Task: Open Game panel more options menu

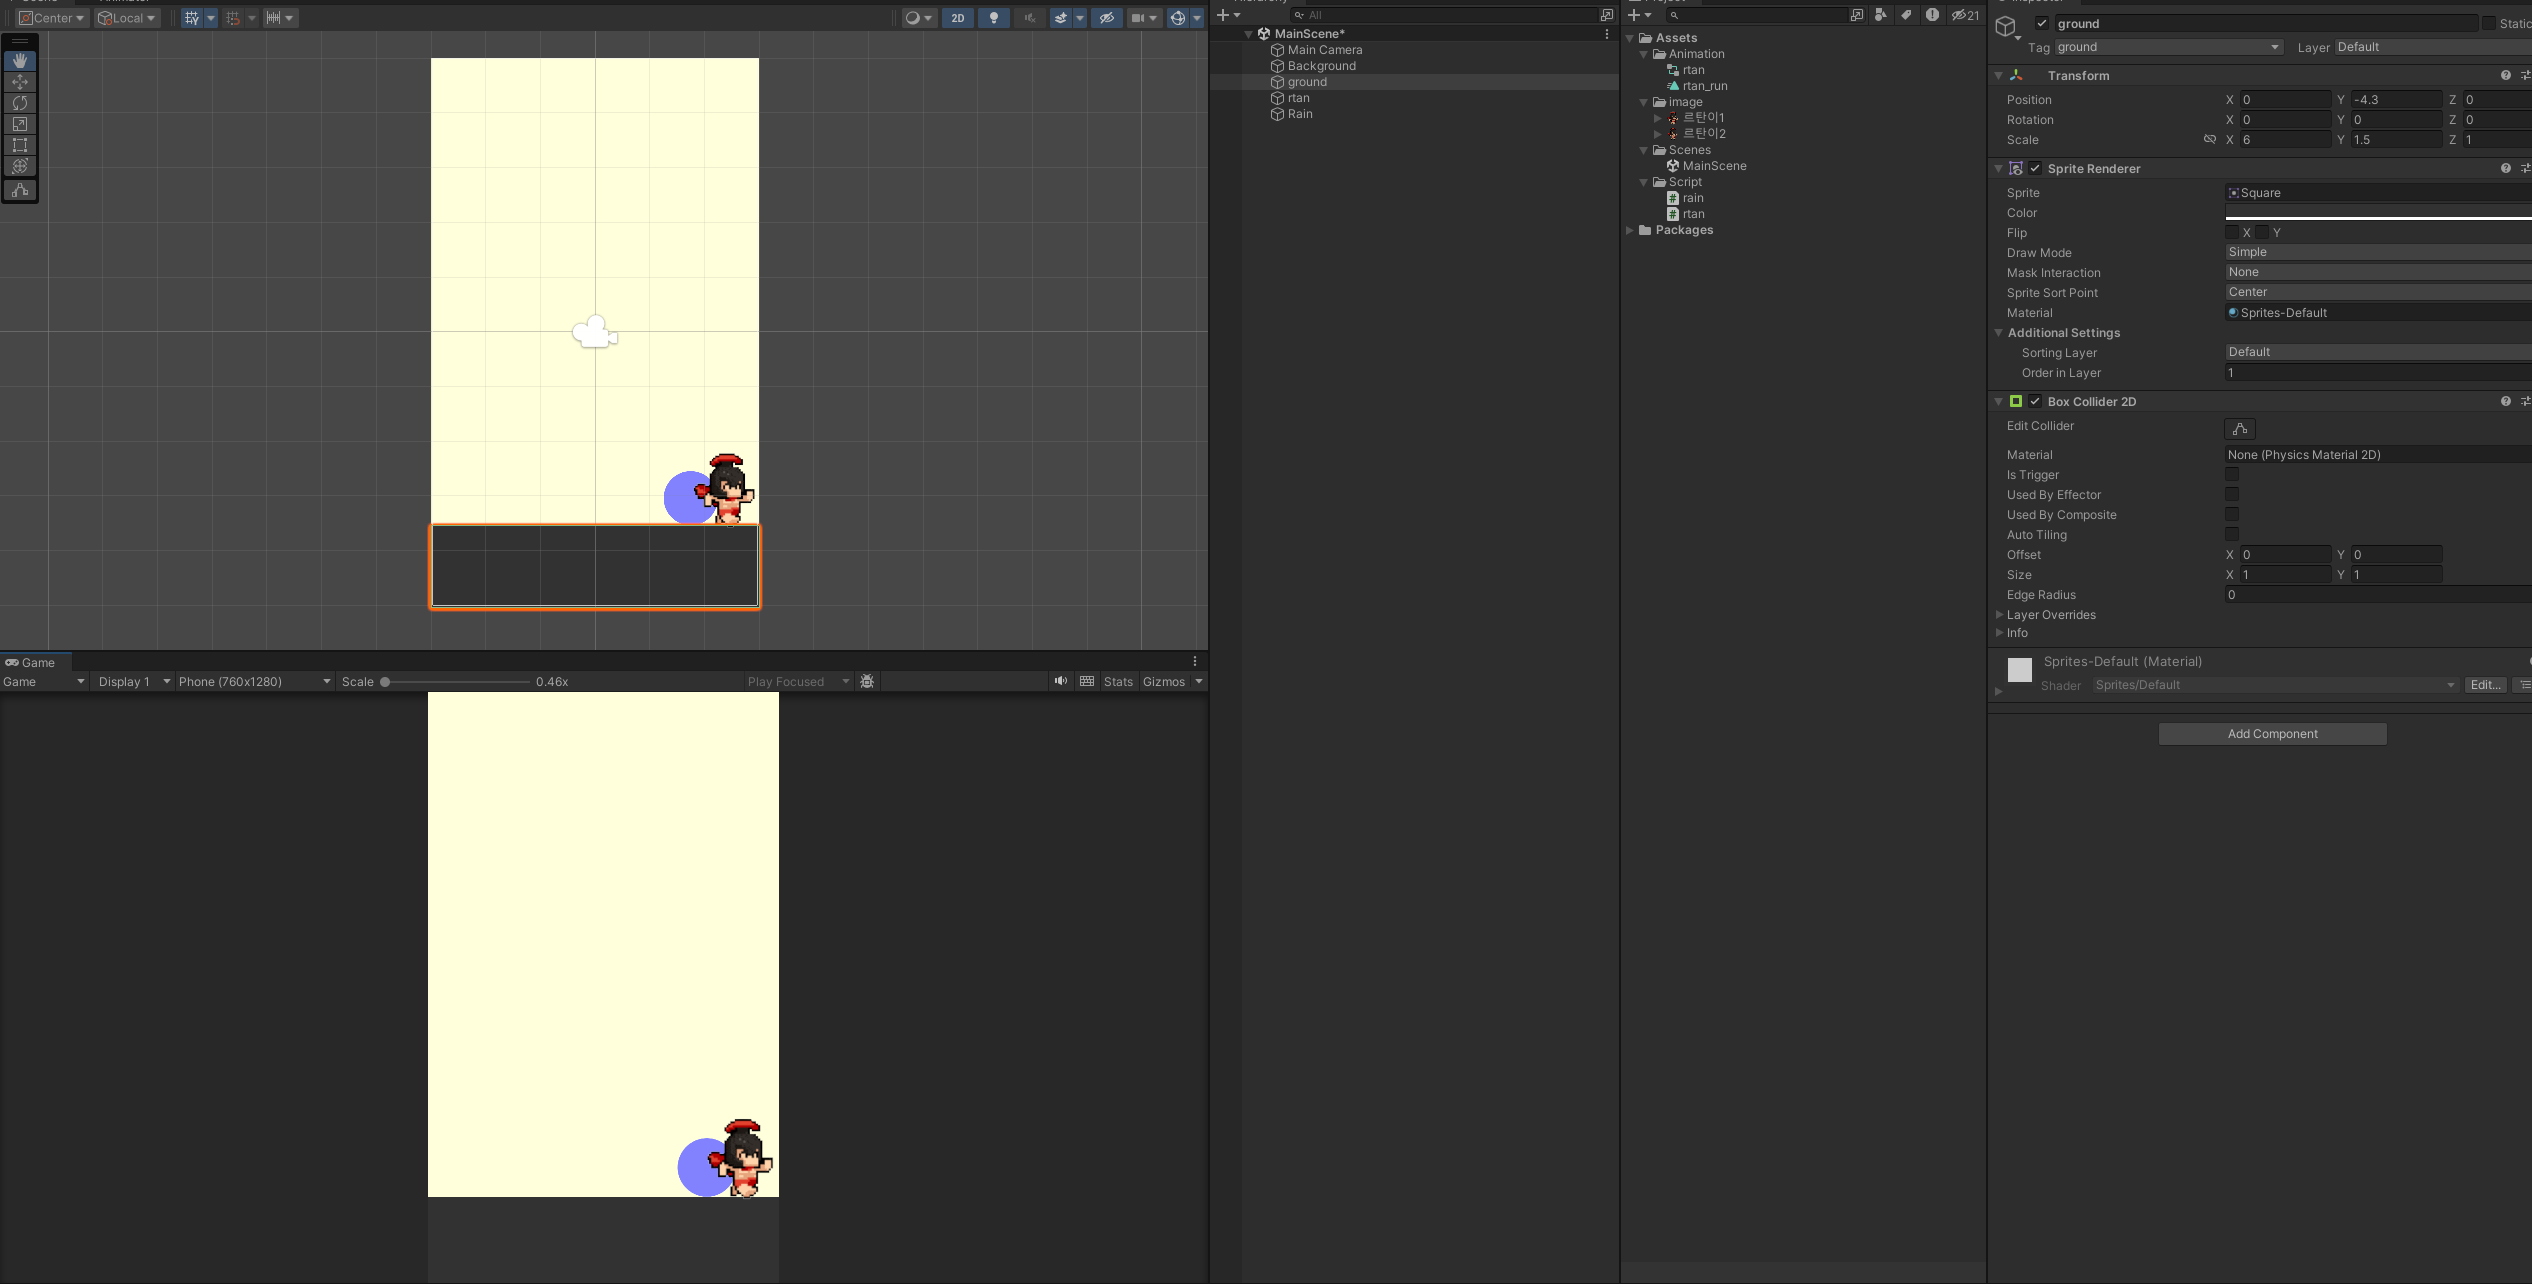Action: [x=1195, y=662]
